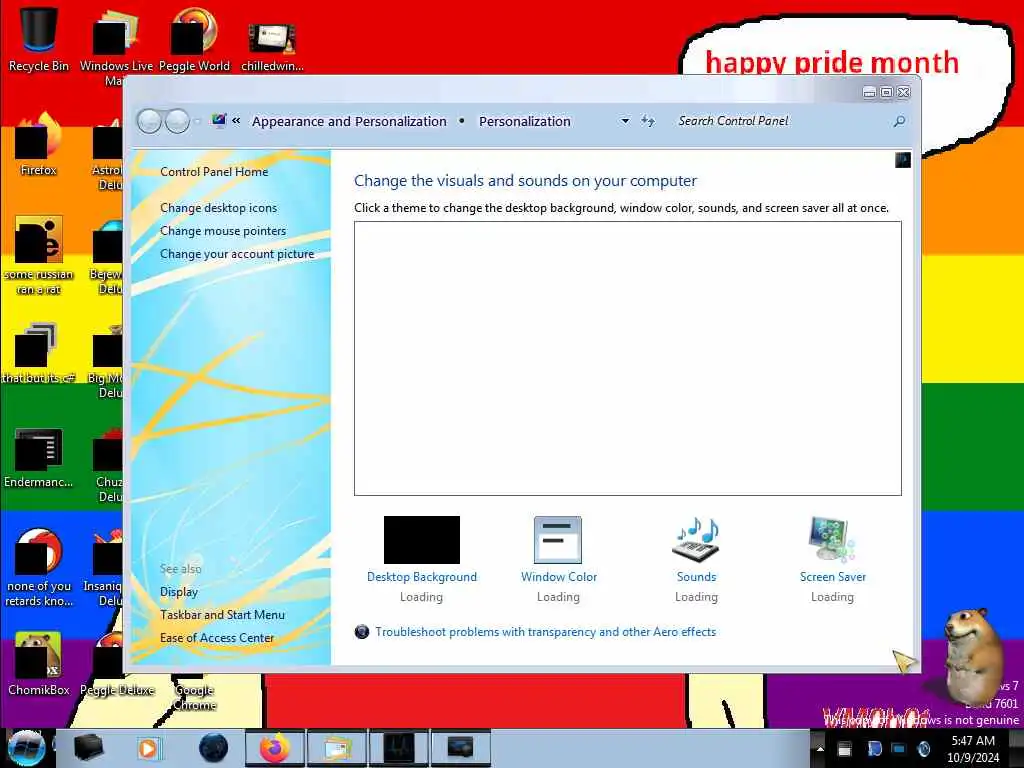The image size is (1024, 768).
Task: Click media player taskbar icon
Action: (x=148, y=748)
